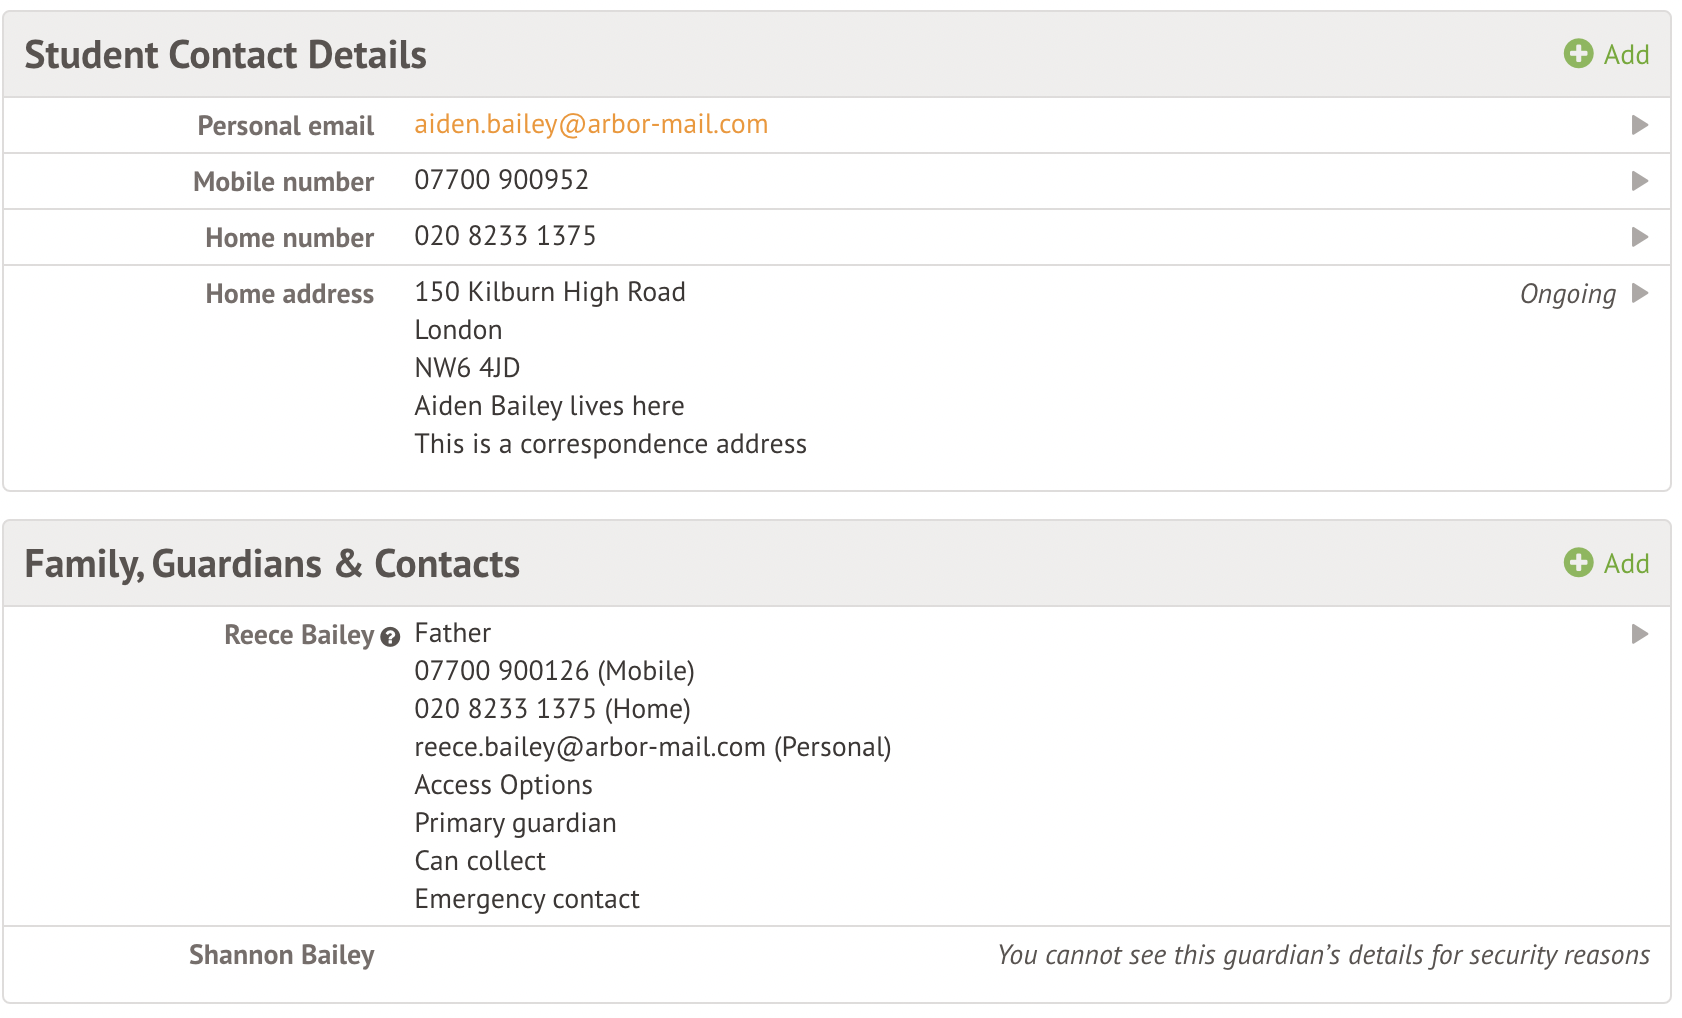Open the aiden.bailey@arbor-mail.com email link
Viewport: 1682px width, 1018px height.
tap(591, 124)
